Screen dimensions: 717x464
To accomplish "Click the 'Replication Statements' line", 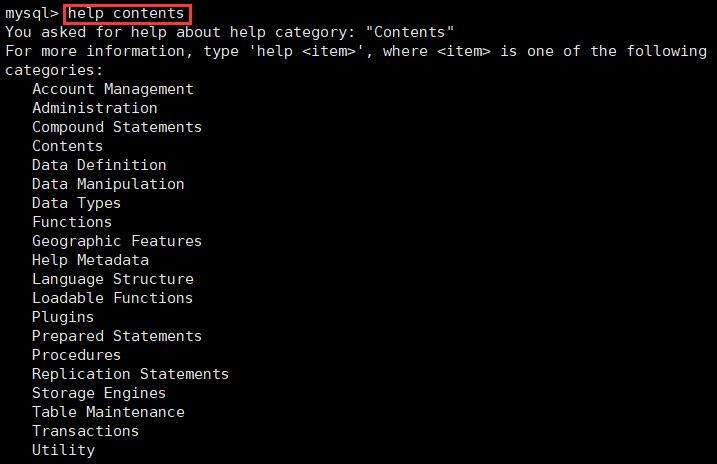I will (x=130, y=374).
